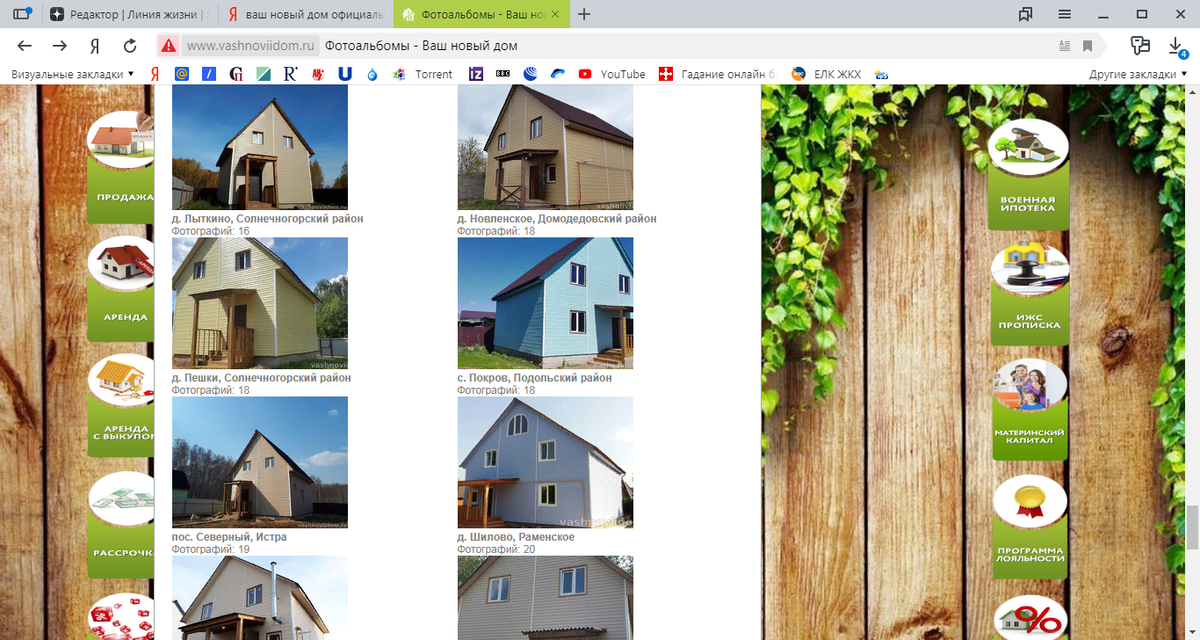Open the R bookmark icon
The height and width of the screenshot is (640, 1200).
pyautogui.click(x=290, y=74)
